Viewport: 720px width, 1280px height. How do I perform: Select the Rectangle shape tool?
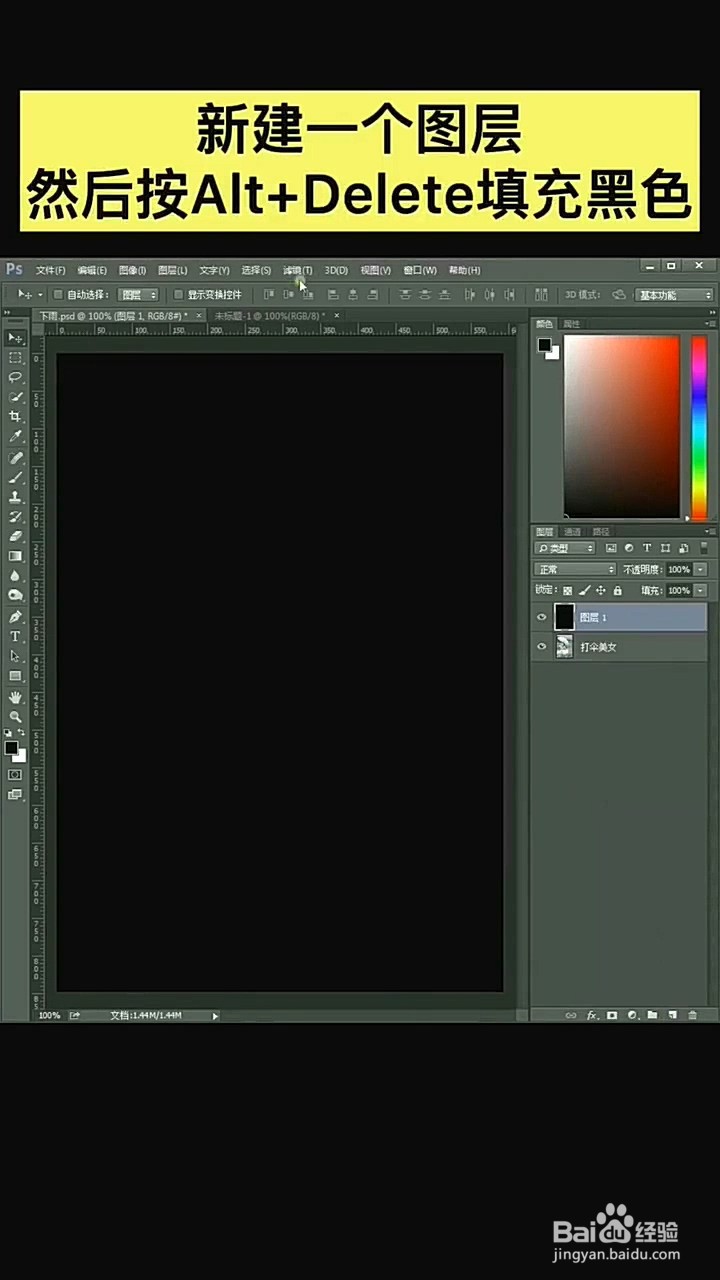(x=15, y=676)
